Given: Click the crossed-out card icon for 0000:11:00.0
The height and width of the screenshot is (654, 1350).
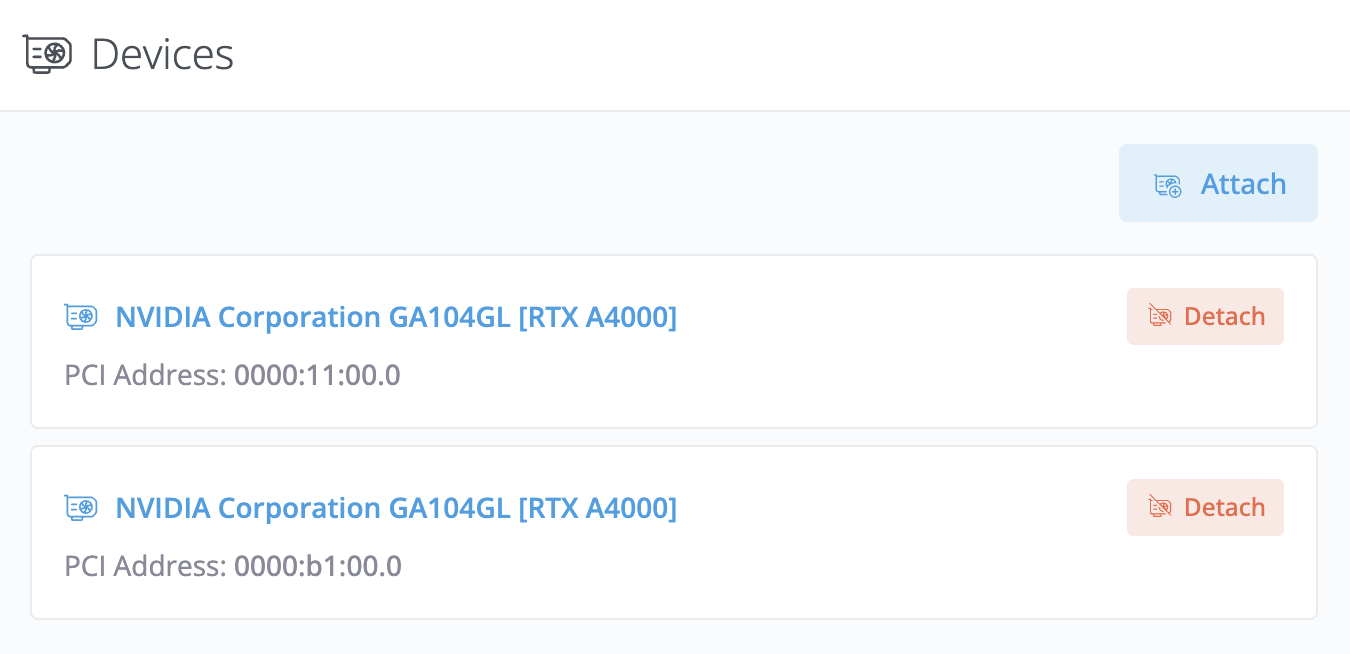Looking at the screenshot, I should (1160, 317).
